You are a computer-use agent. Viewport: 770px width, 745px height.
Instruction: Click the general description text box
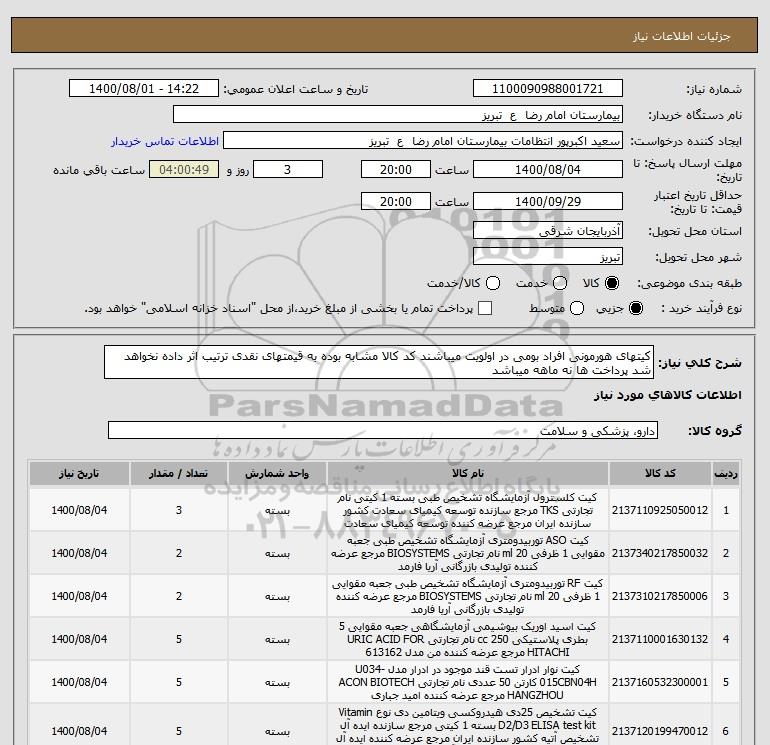(x=379, y=362)
